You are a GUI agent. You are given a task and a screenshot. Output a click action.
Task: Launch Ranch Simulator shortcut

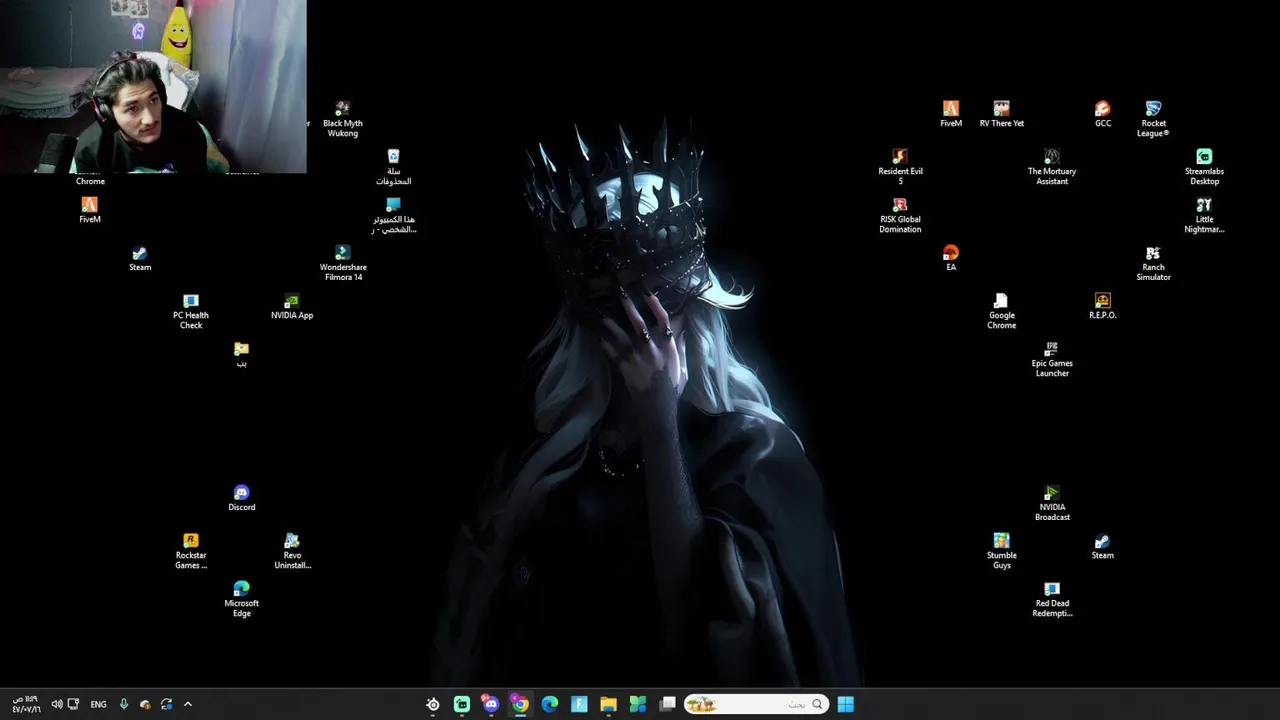pos(1153,263)
